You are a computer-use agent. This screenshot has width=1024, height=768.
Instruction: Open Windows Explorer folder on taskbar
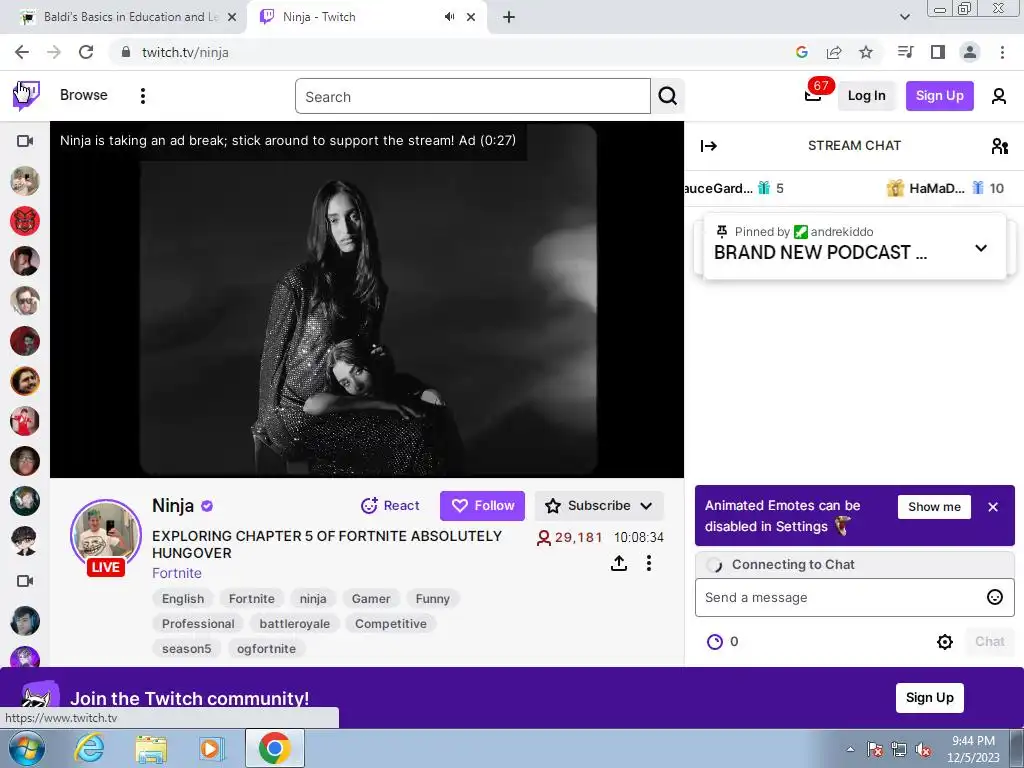(151, 748)
